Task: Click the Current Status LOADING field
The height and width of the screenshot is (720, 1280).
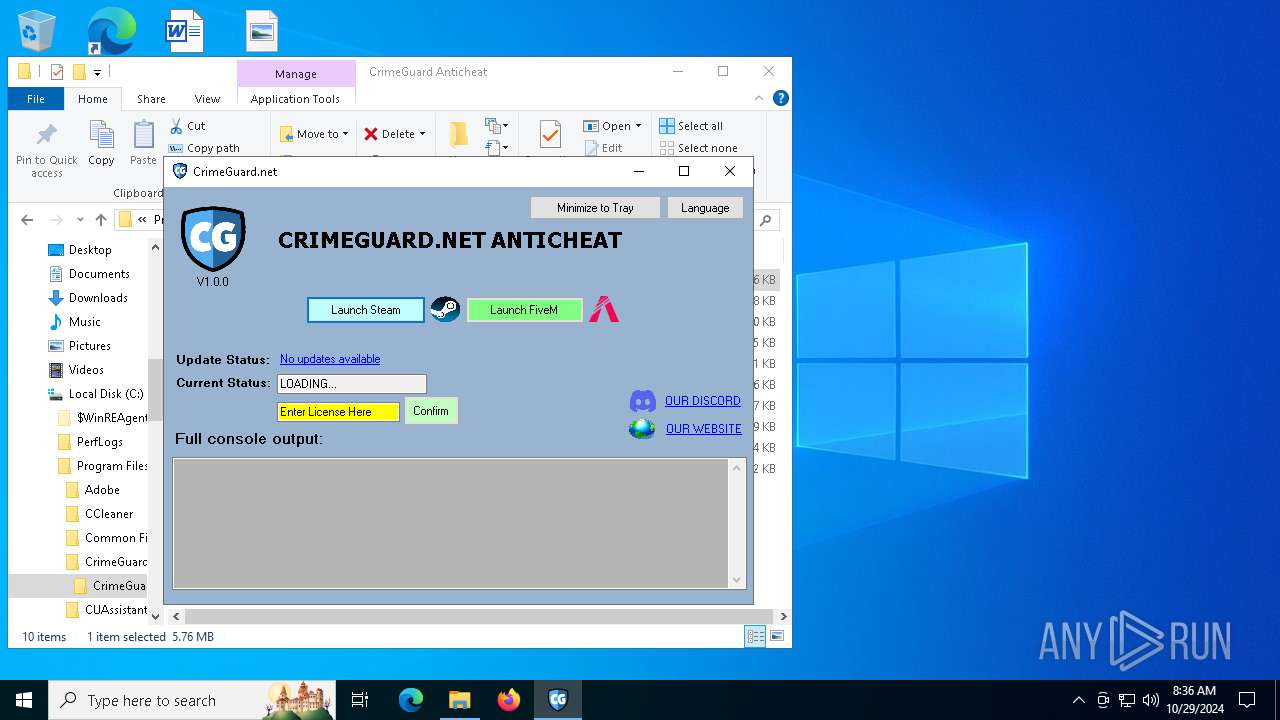Action: [x=352, y=384]
